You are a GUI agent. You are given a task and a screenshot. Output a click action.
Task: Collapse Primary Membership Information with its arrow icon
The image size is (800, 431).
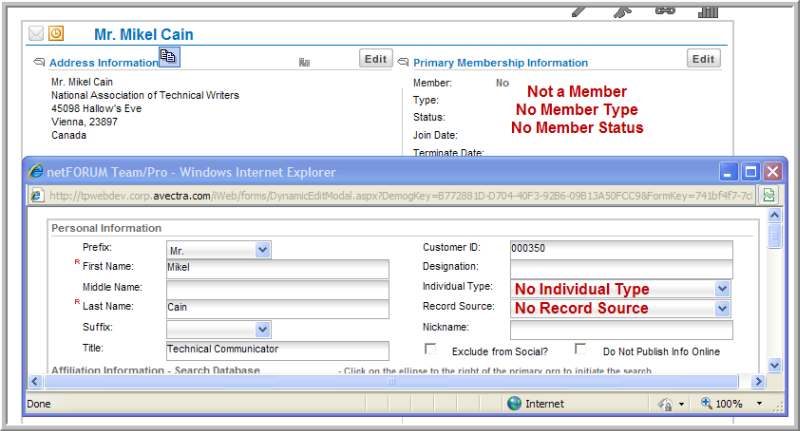pos(403,62)
